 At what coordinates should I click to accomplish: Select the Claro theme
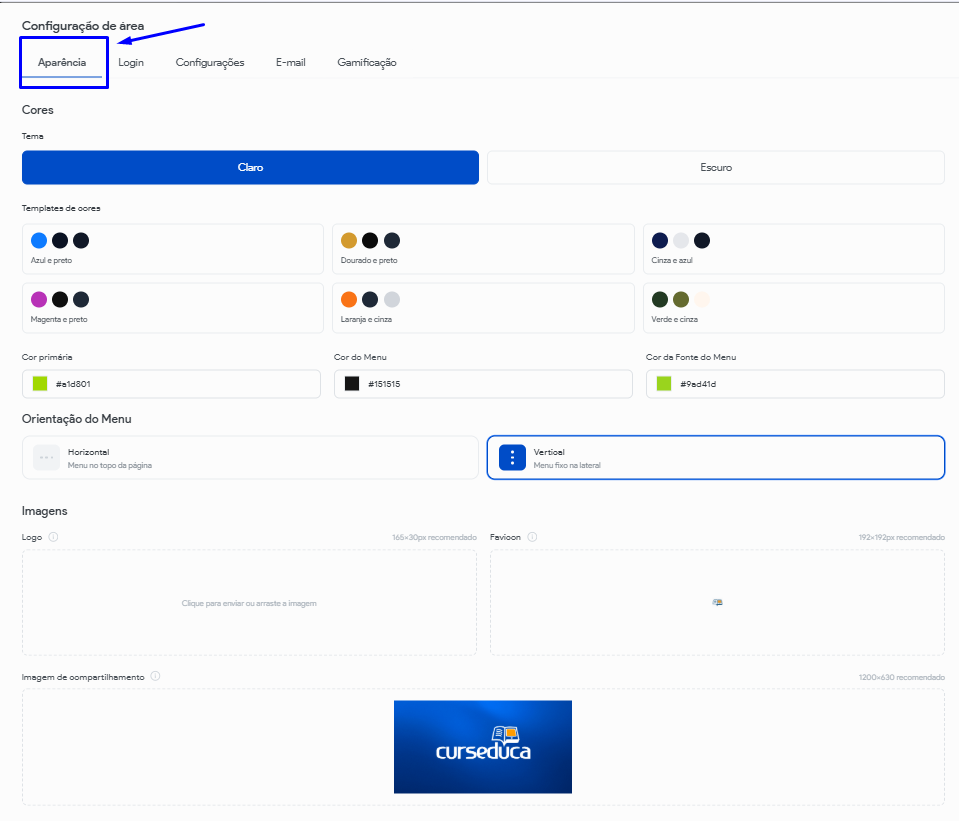250,168
